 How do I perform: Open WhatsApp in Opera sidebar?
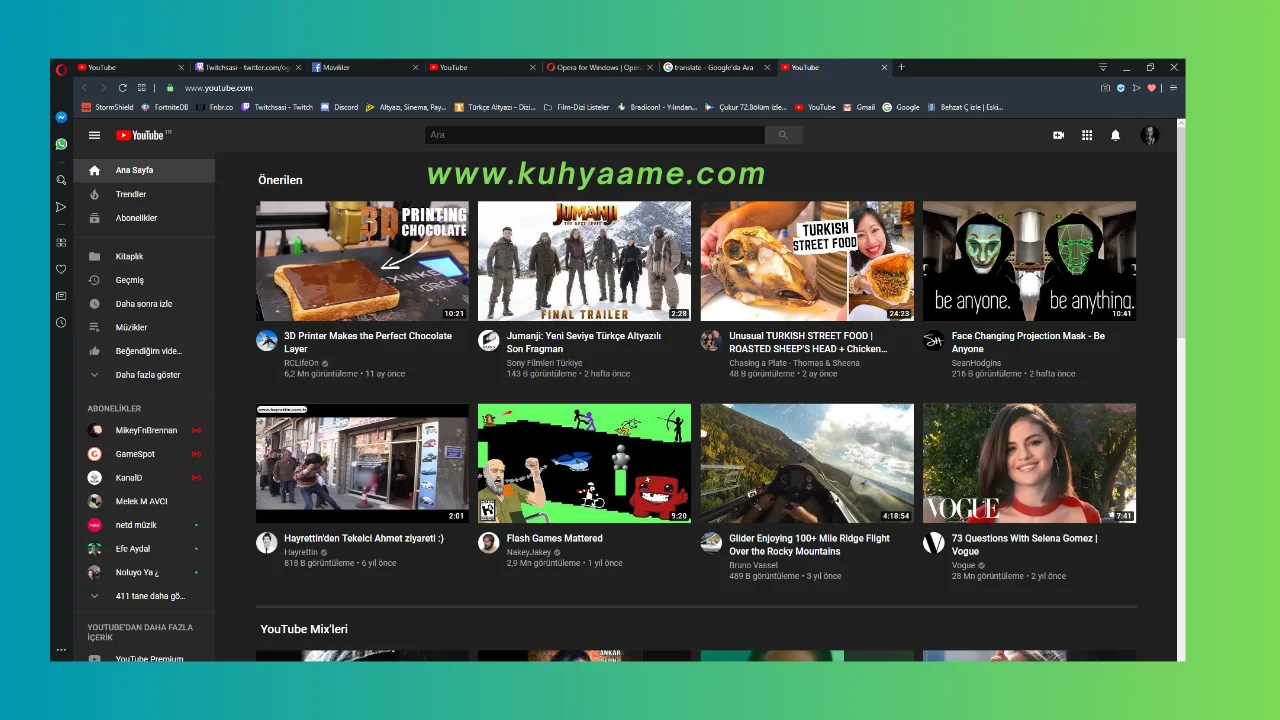click(x=61, y=144)
